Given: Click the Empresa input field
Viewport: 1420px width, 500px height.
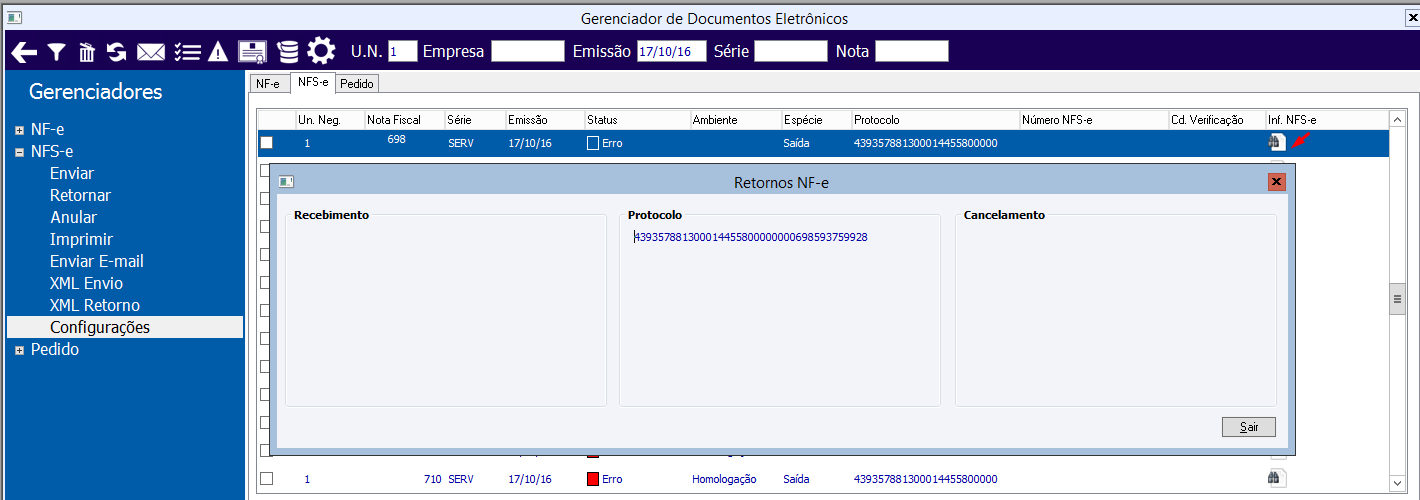Looking at the screenshot, I should (528, 51).
